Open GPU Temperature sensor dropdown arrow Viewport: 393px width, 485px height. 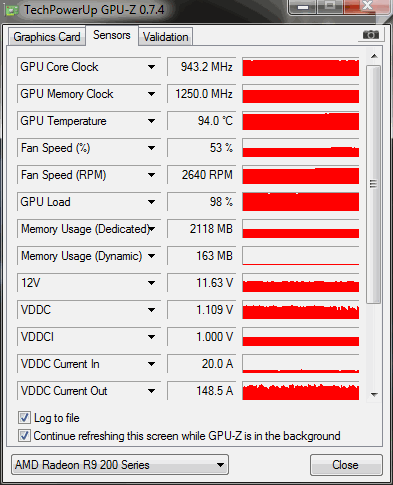(151, 121)
